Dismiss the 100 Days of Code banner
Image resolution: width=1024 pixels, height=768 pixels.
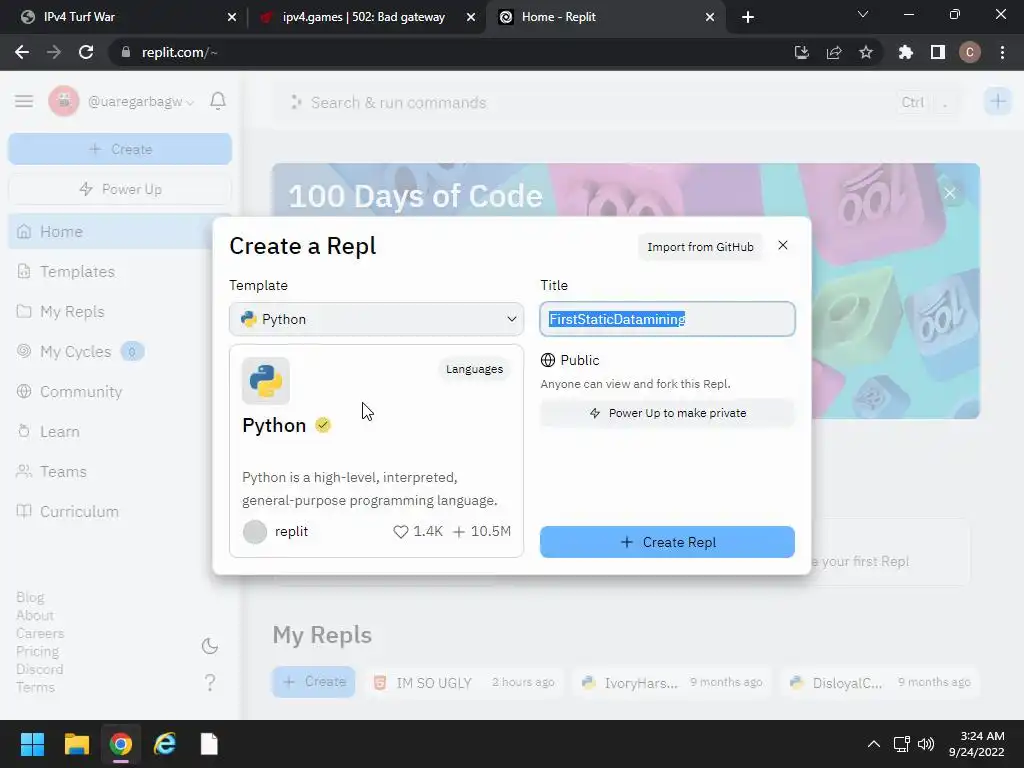coord(950,193)
